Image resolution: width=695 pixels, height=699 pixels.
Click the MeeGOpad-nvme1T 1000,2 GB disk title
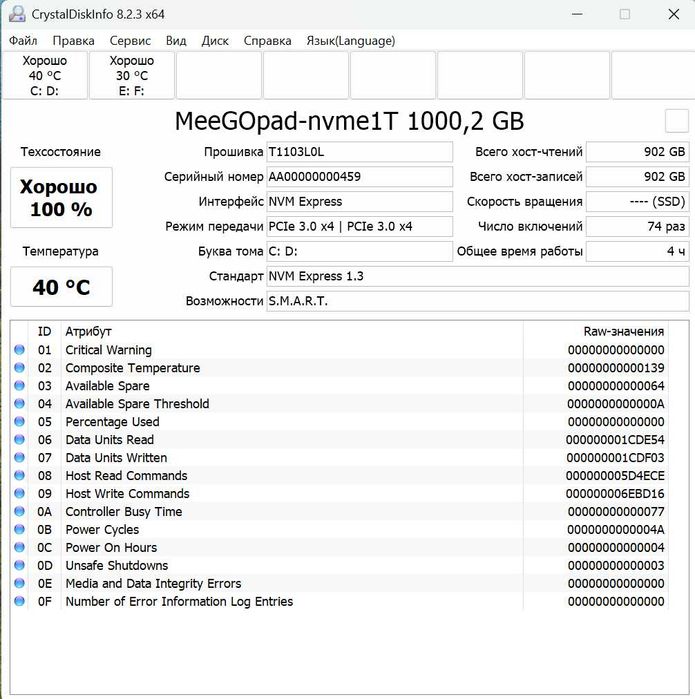point(350,121)
